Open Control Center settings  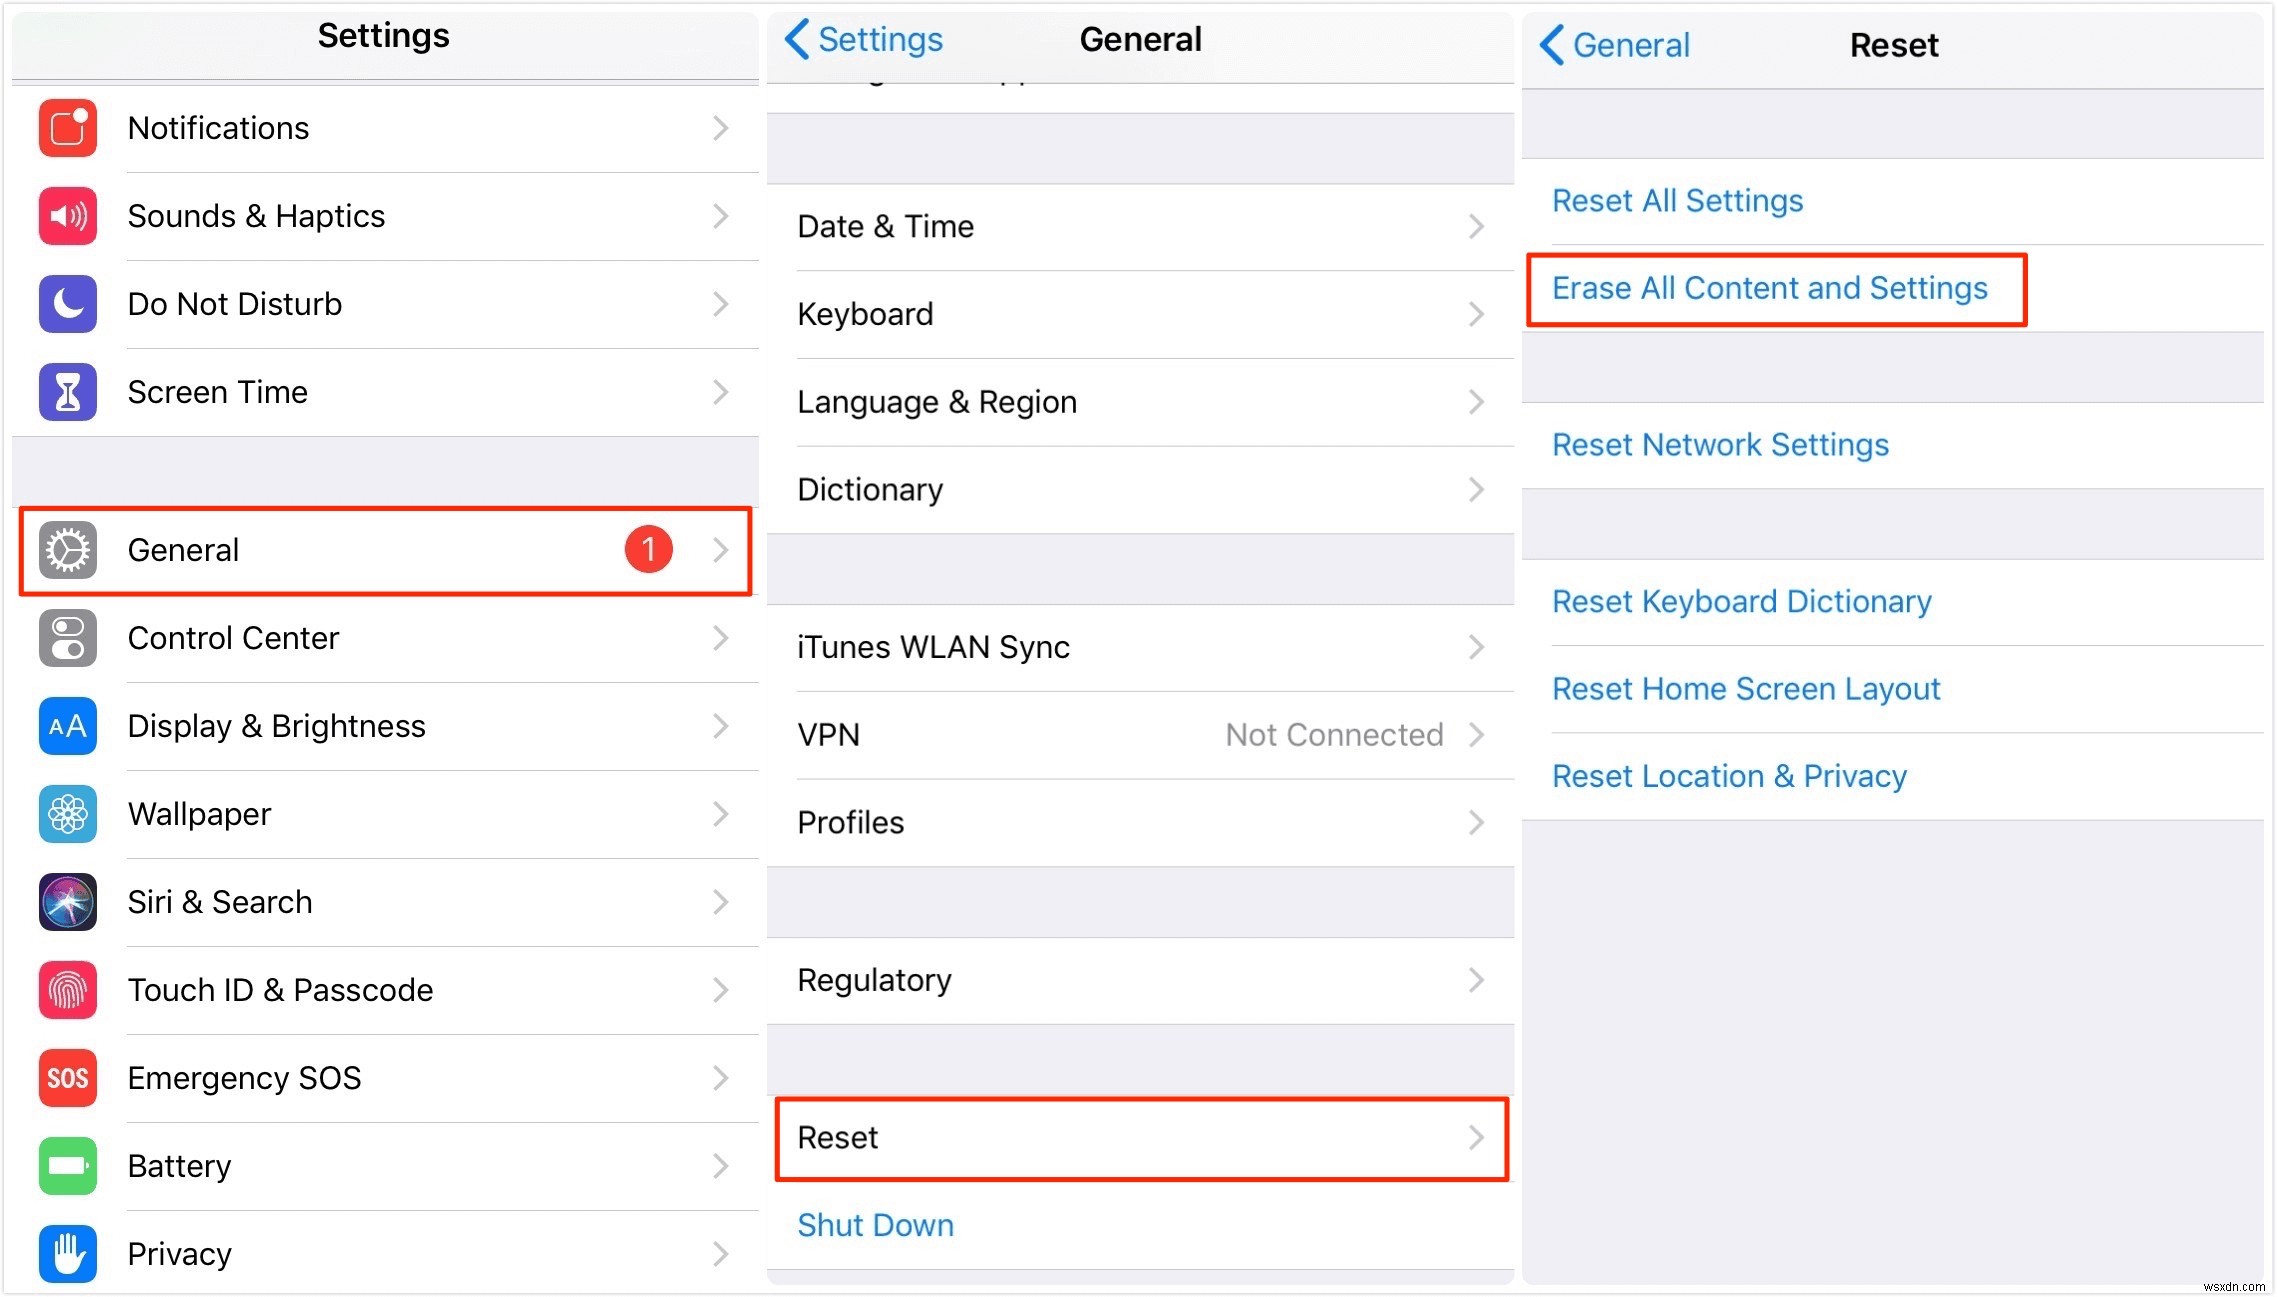[x=383, y=637]
